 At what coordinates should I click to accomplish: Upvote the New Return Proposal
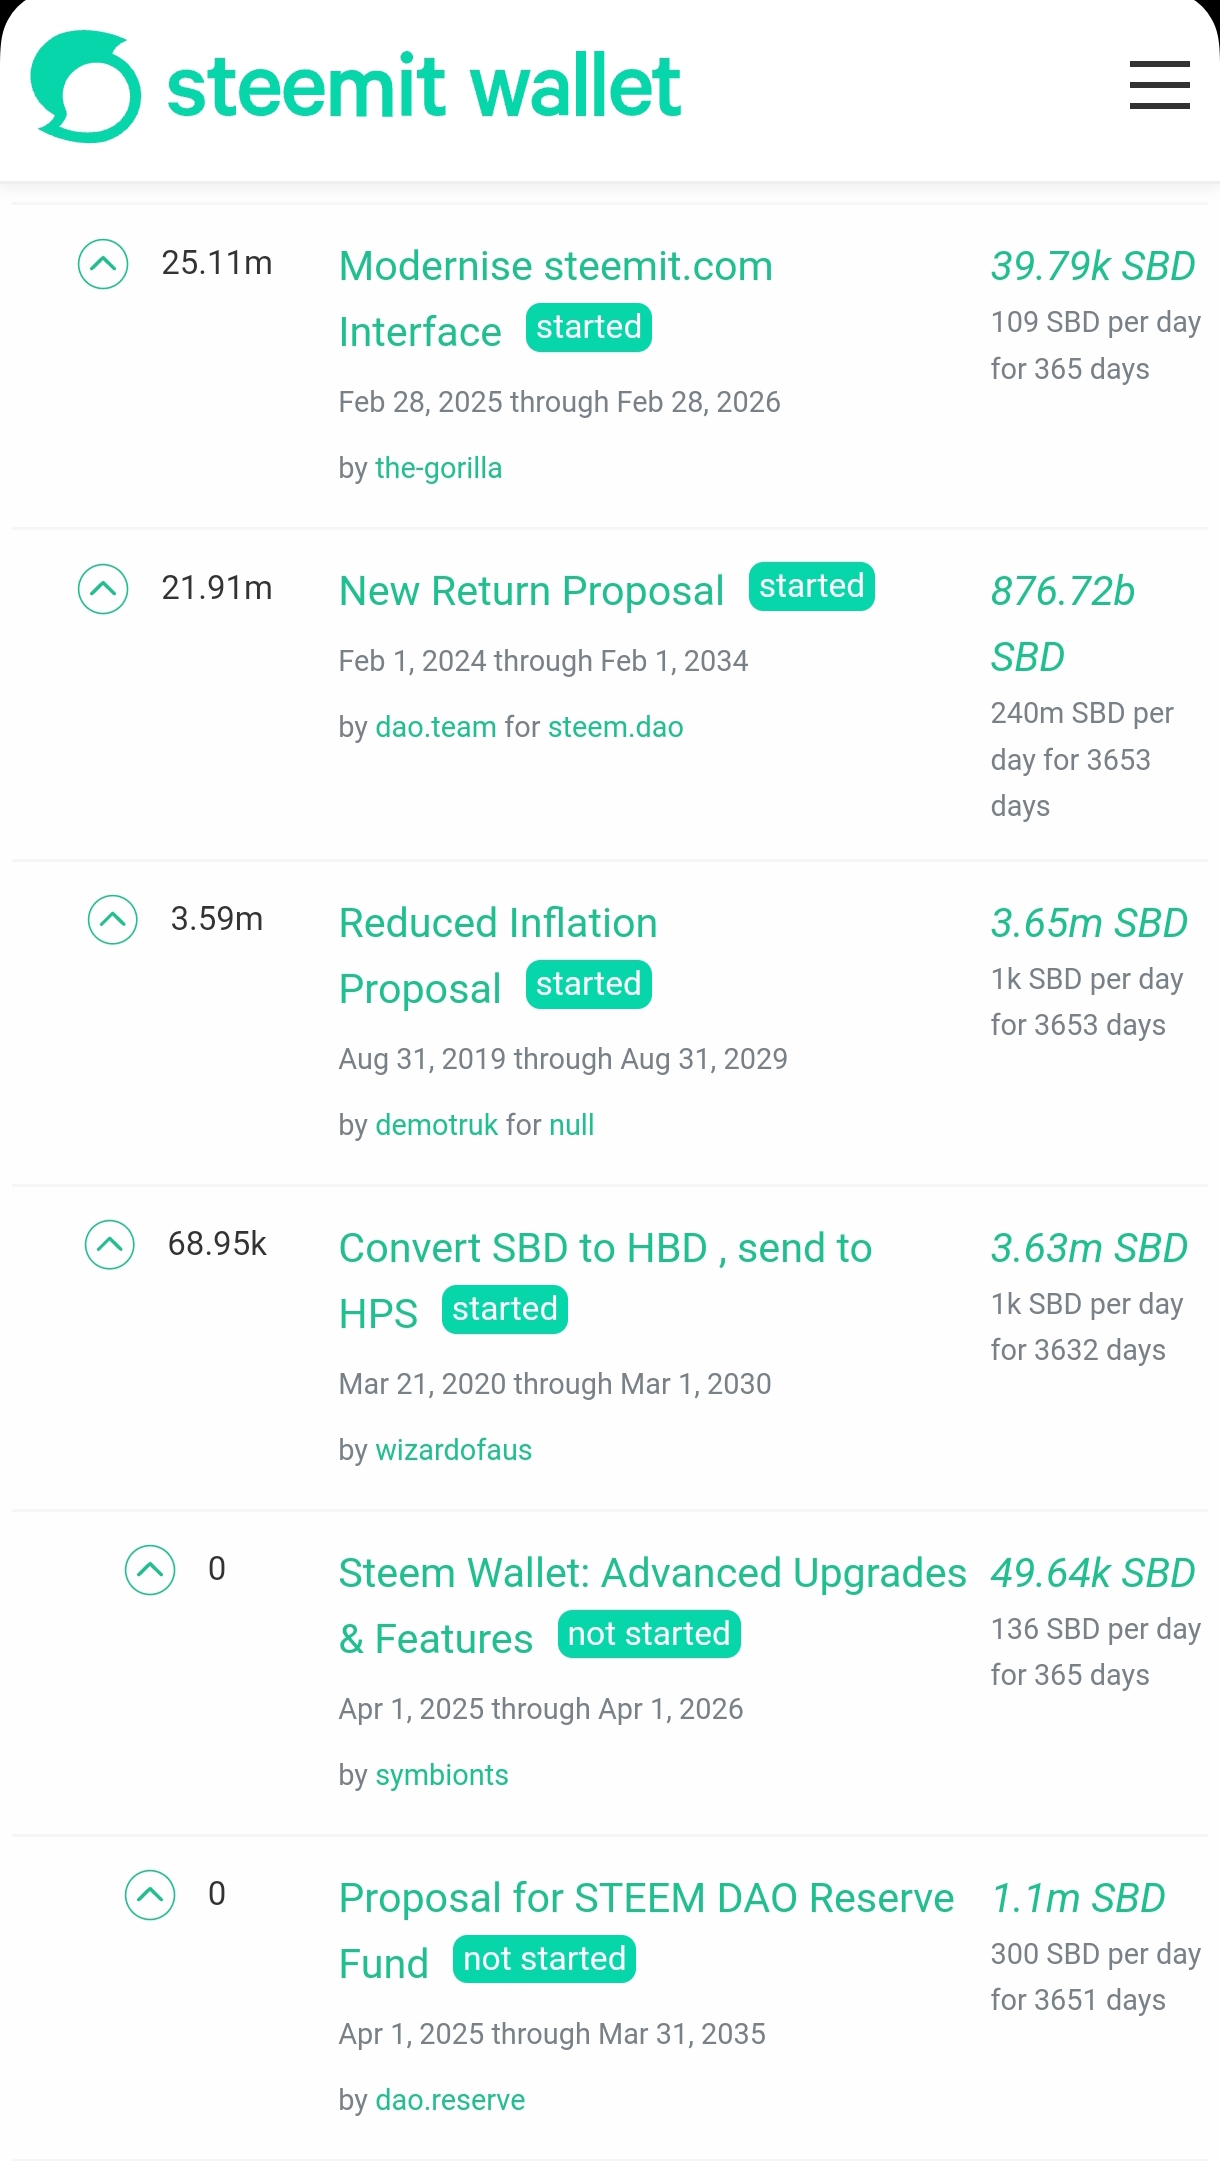coord(103,589)
